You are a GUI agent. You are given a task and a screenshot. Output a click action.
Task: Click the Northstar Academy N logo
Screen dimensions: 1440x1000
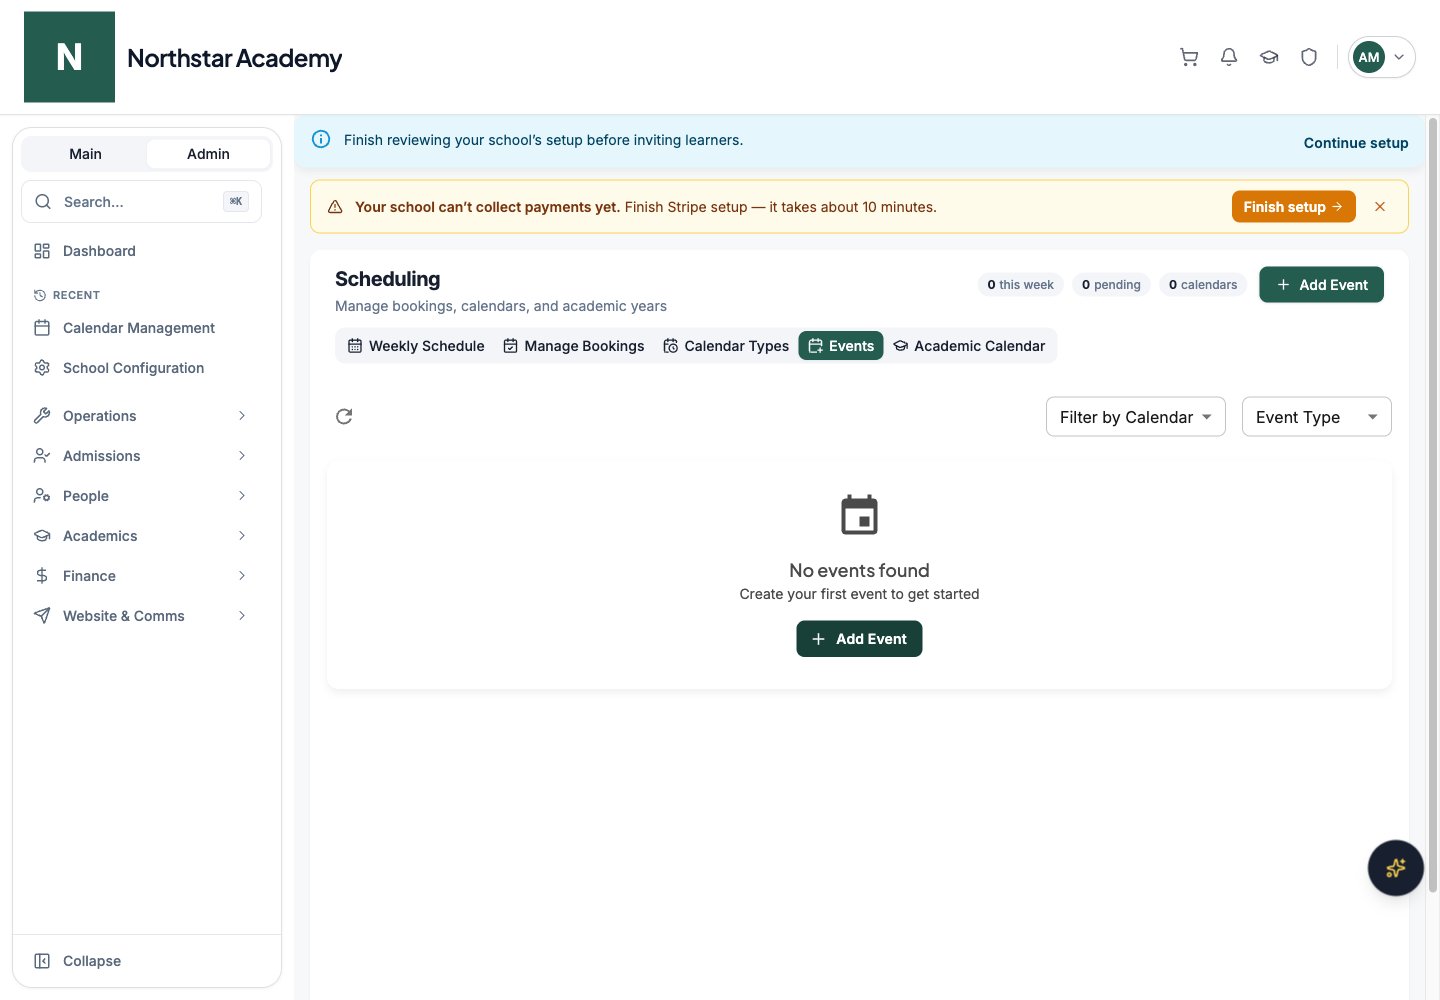click(69, 57)
